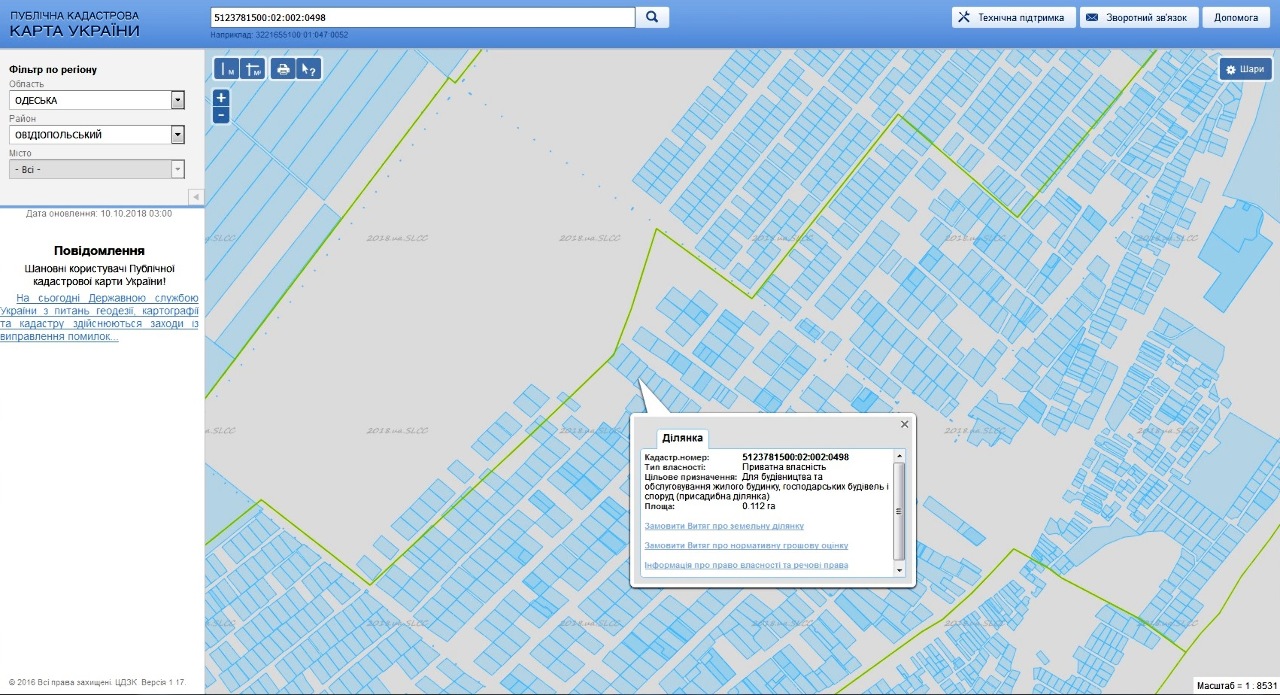Activate the identify parcel cursor tool
Viewport: 1280px width, 695px height.
coord(309,69)
